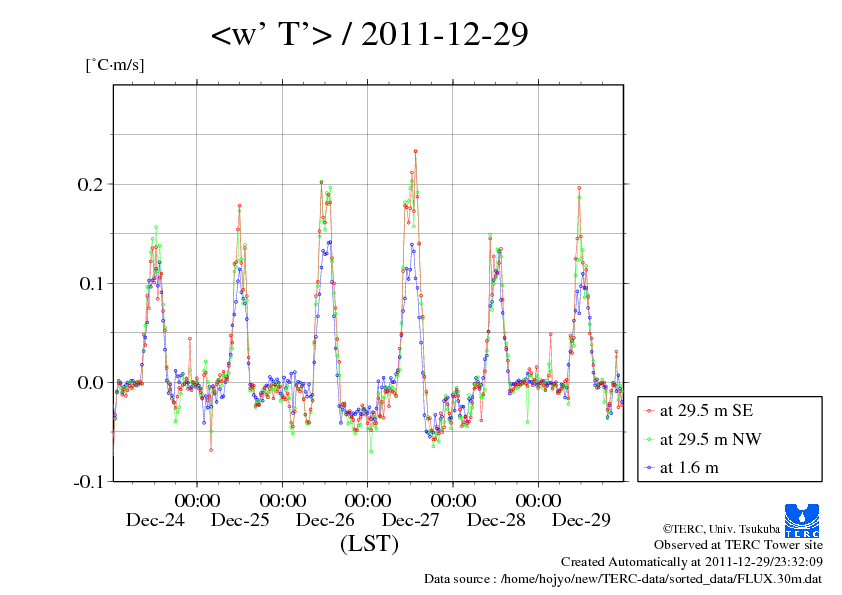Click the Dec-27 date label

click(x=410, y=520)
